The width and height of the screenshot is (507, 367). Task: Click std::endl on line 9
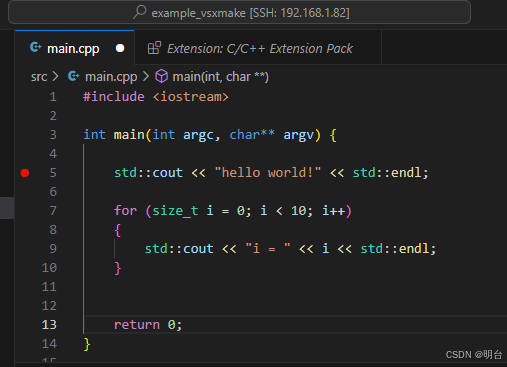394,249
